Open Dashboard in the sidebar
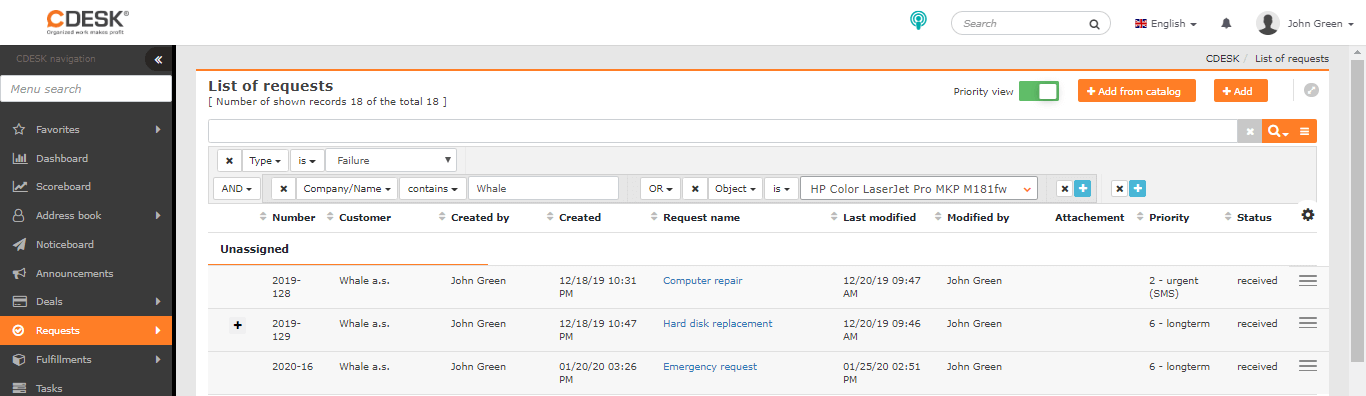 (86, 158)
